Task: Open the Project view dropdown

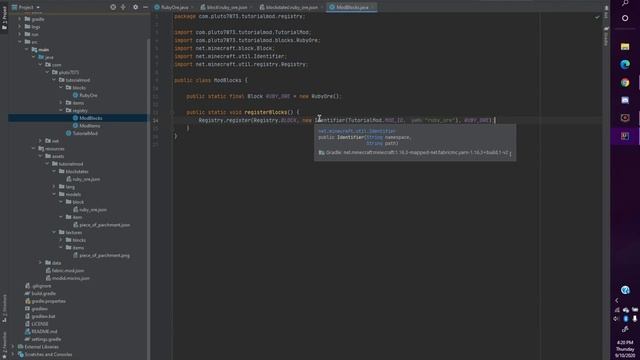Action: click(x=26, y=7)
